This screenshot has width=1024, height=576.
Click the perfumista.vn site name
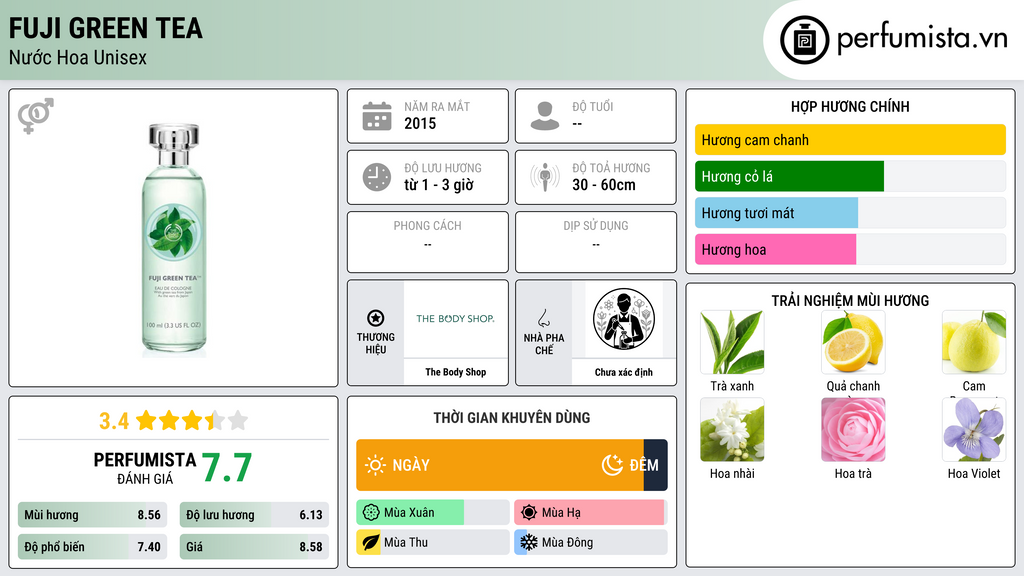921,39
